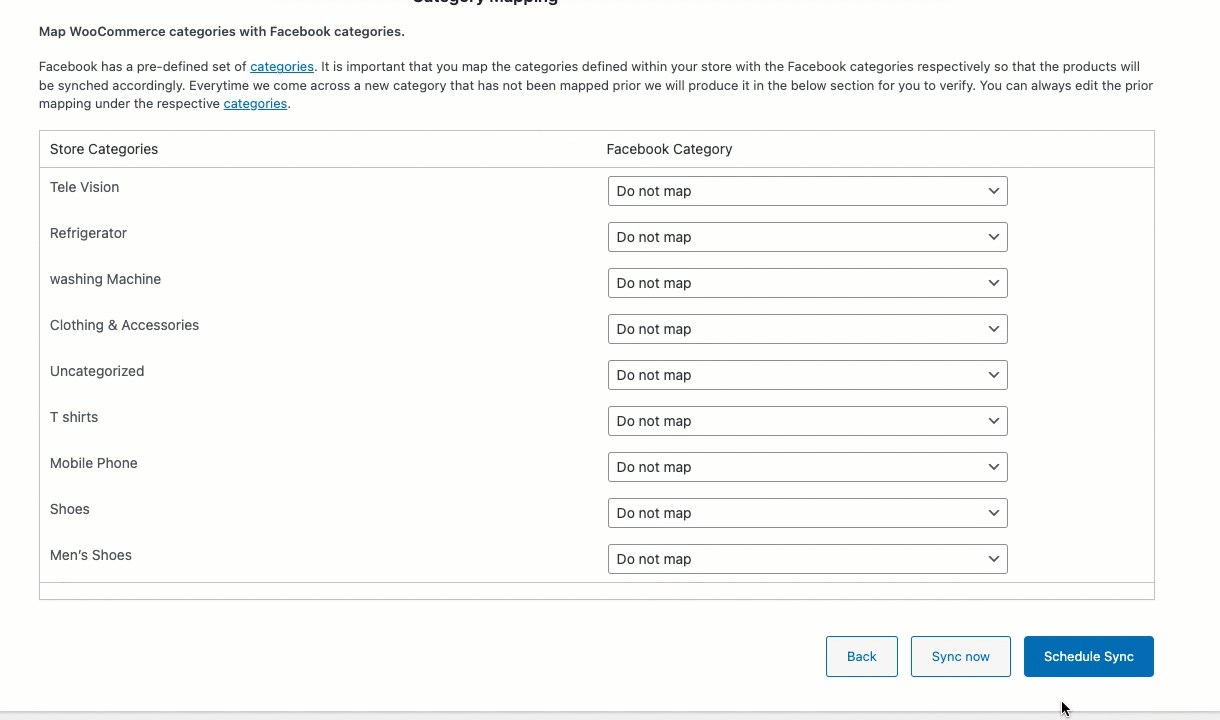
Task: Select the Store Categories column header
Action: [x=103, y=149]
